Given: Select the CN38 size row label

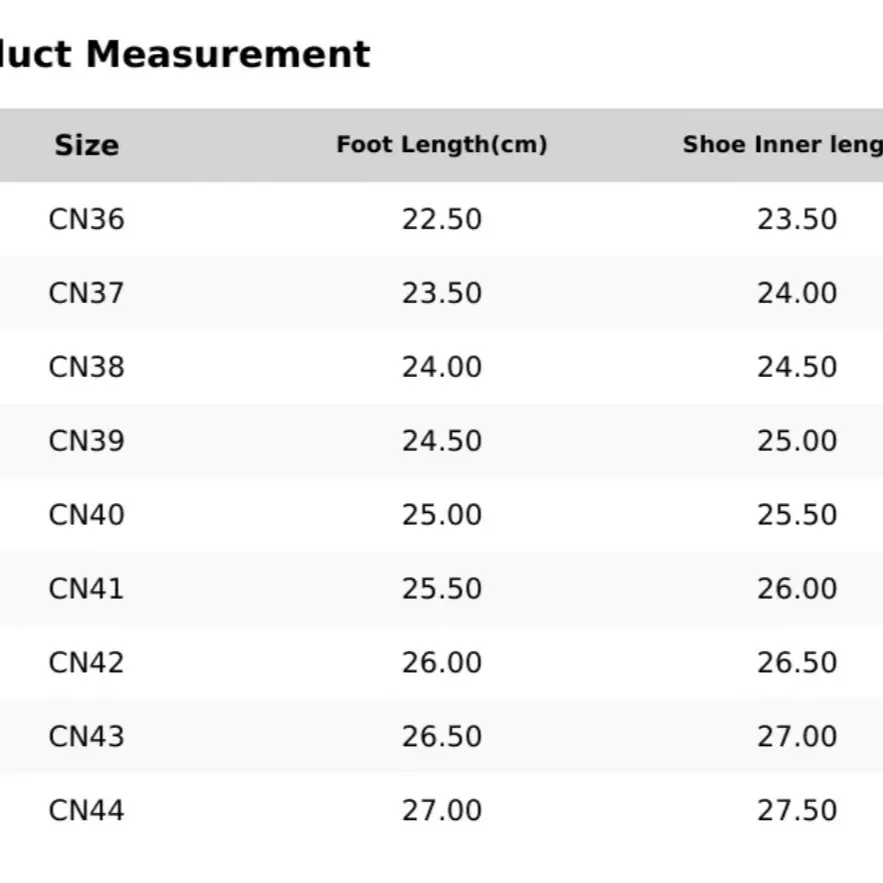Looking at the screenshot, I should click(86, 367).
